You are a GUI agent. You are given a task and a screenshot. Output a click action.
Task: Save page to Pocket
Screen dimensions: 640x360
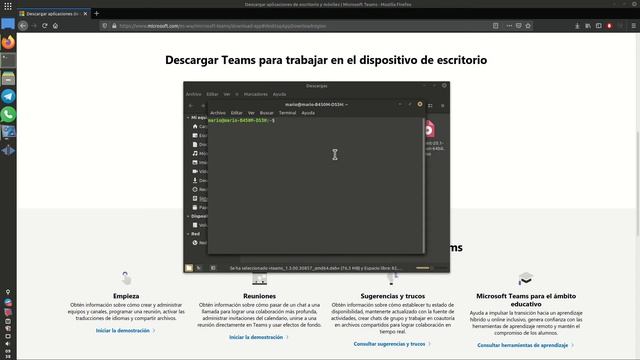[x=518, y=26]
